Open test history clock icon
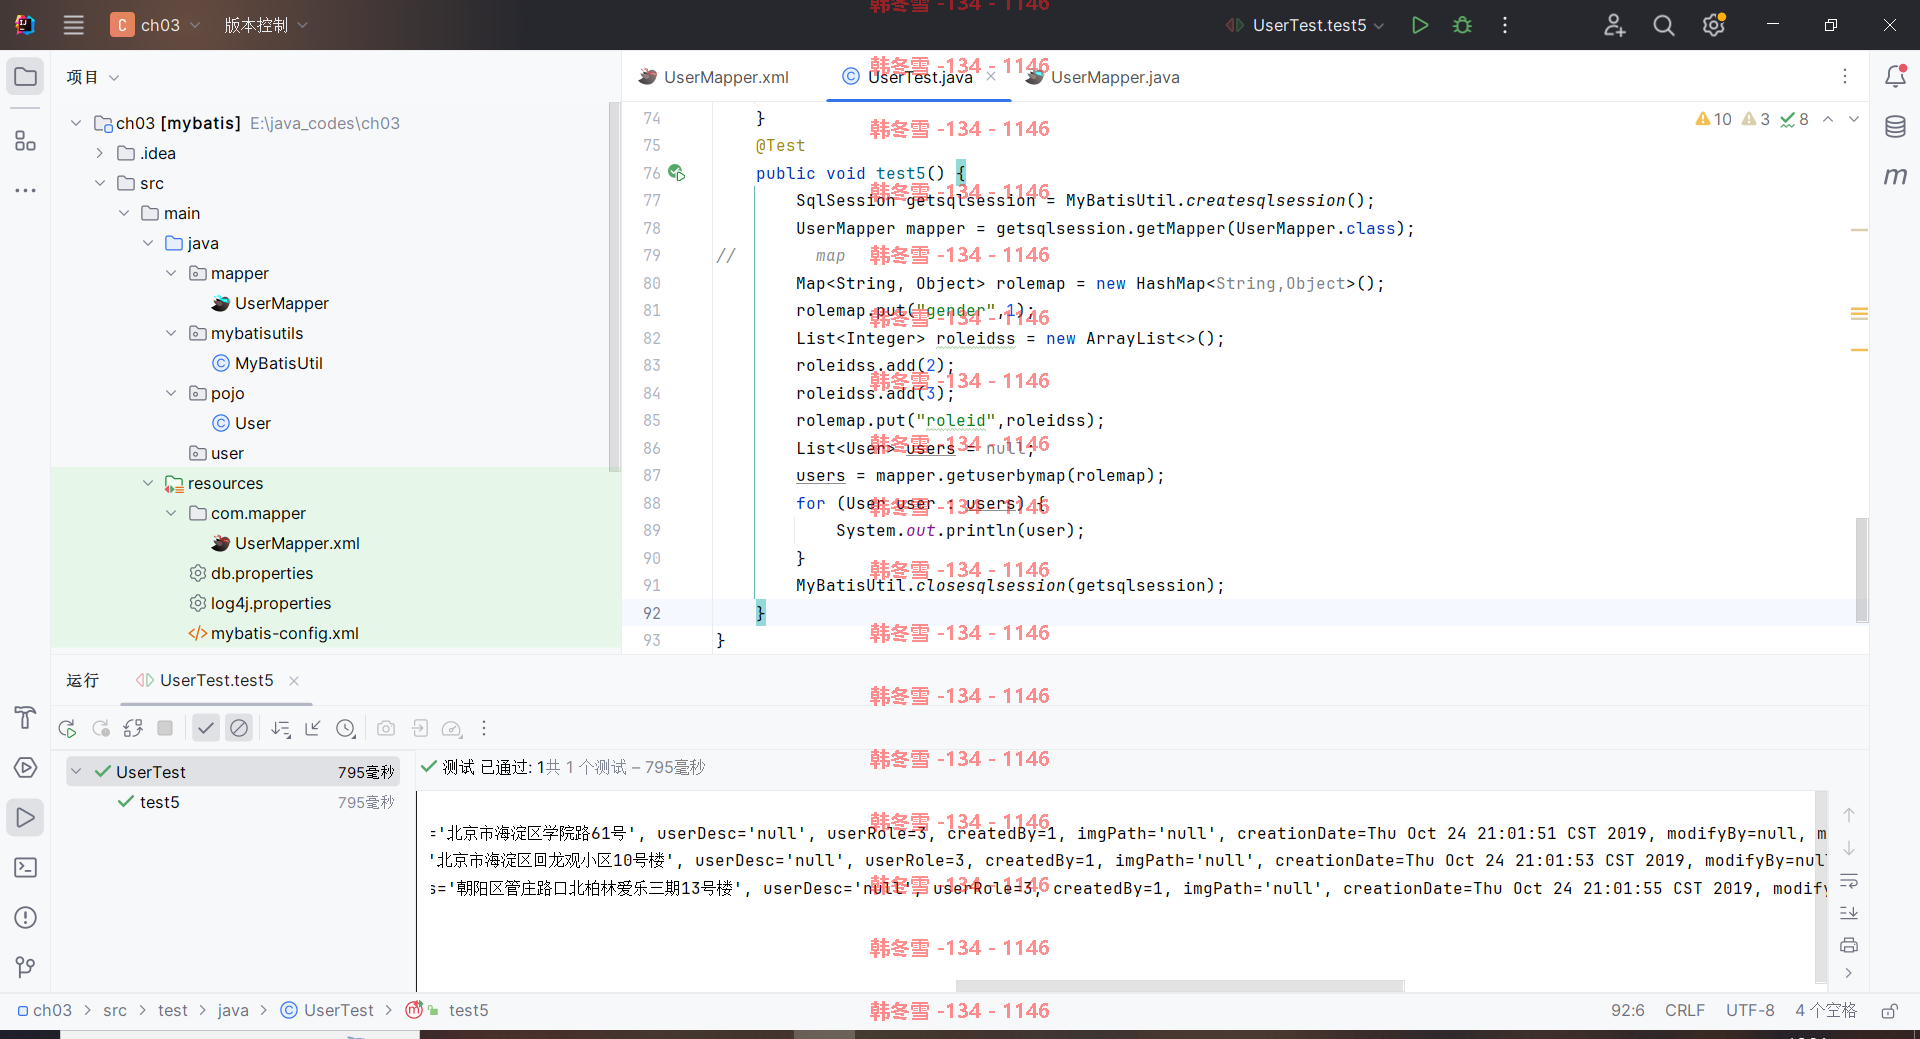This screenshot has height=1039, width=1920. 346,729
